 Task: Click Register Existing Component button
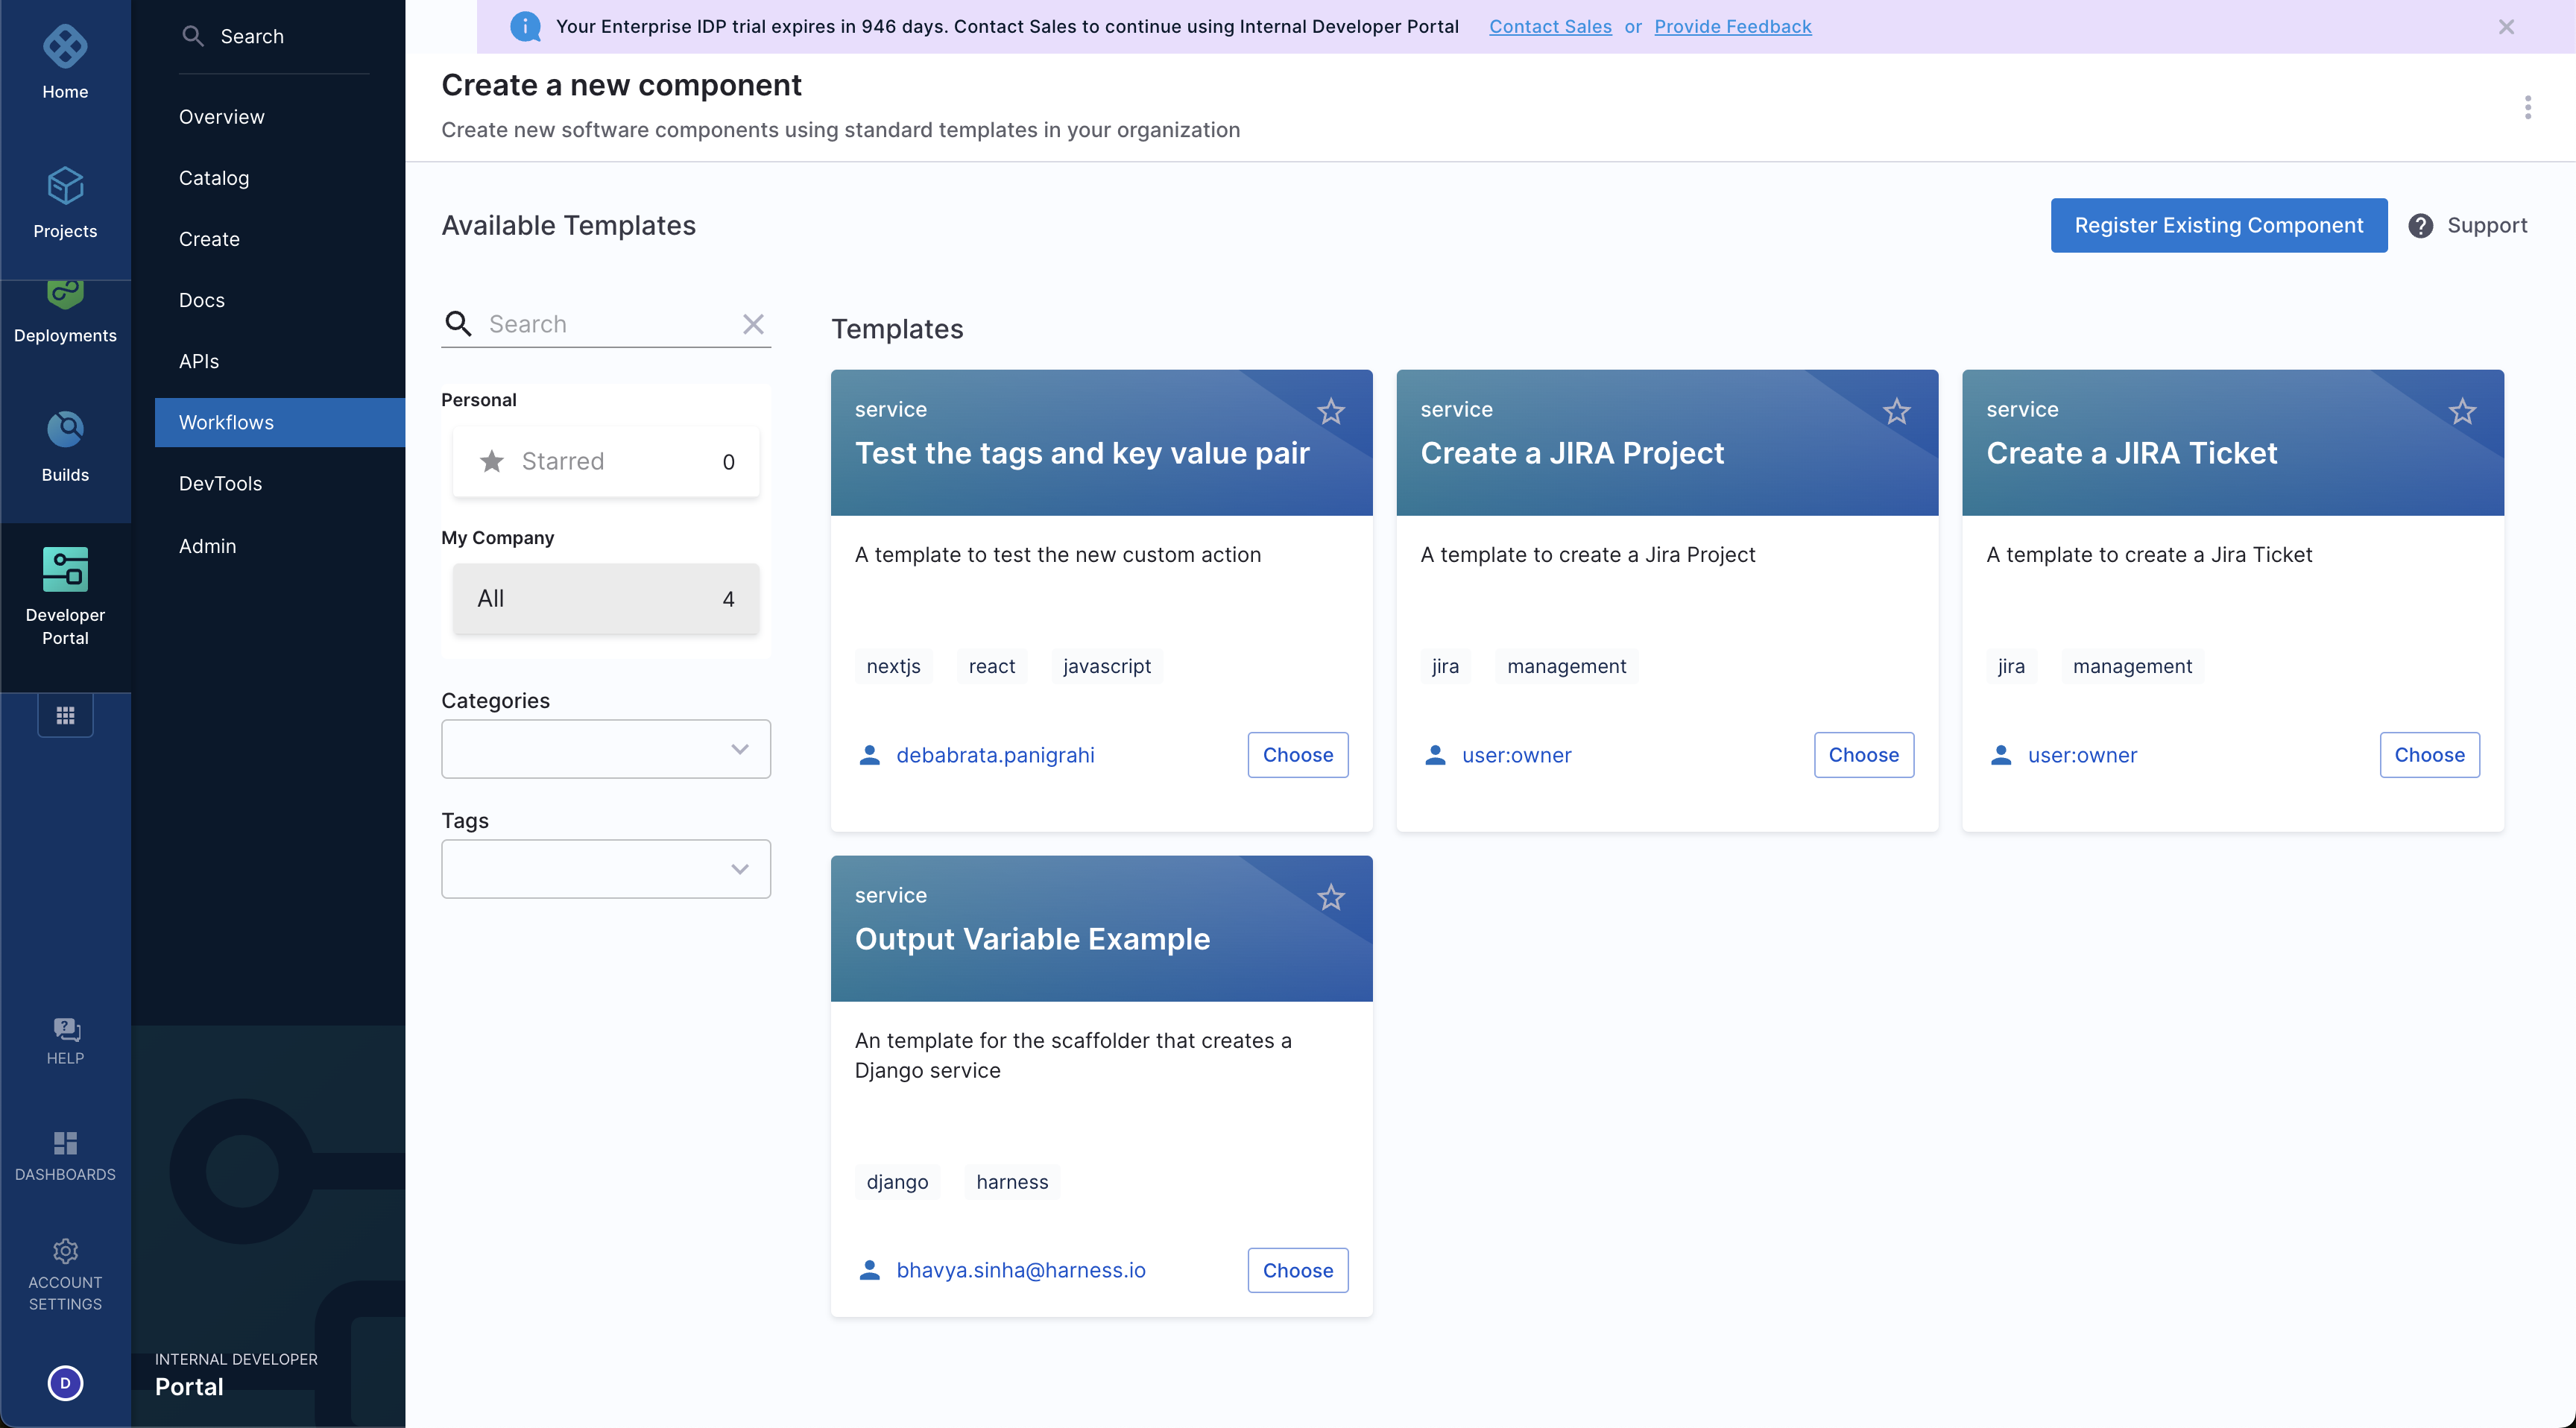(x=2218, y=225)
